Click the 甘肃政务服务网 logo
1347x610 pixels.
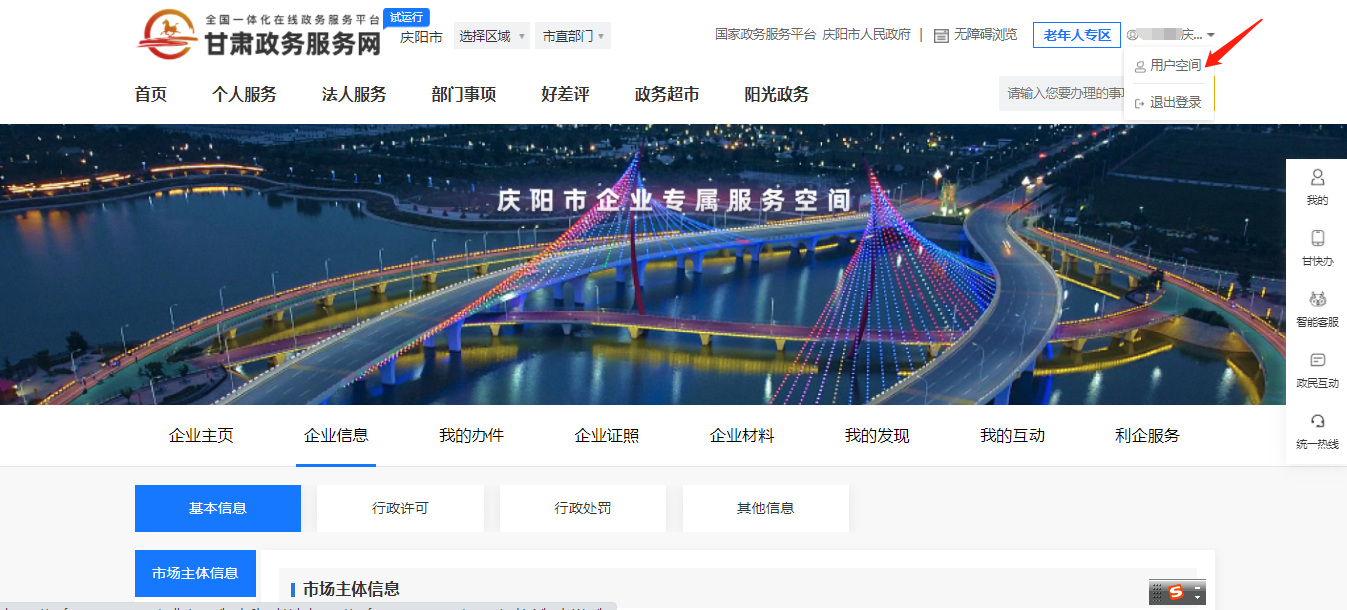pos(260,35)
